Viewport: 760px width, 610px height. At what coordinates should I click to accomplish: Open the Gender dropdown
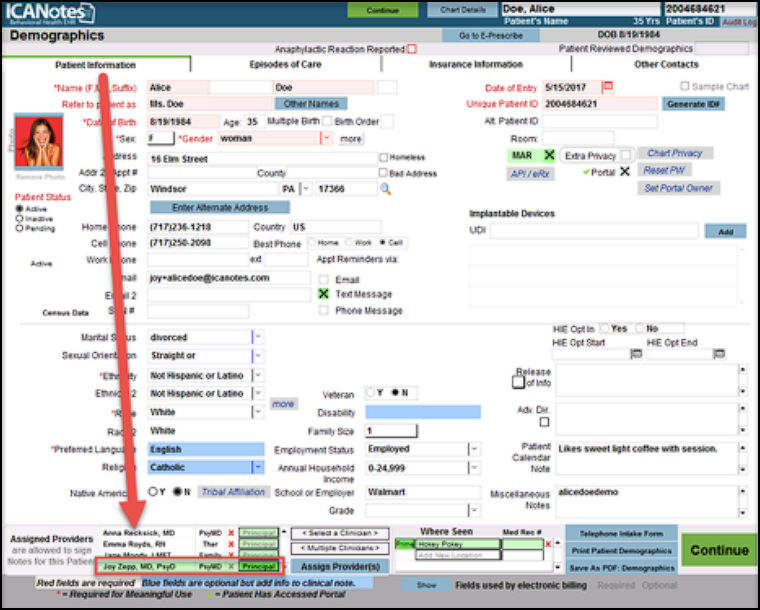(x=326, y=138)
